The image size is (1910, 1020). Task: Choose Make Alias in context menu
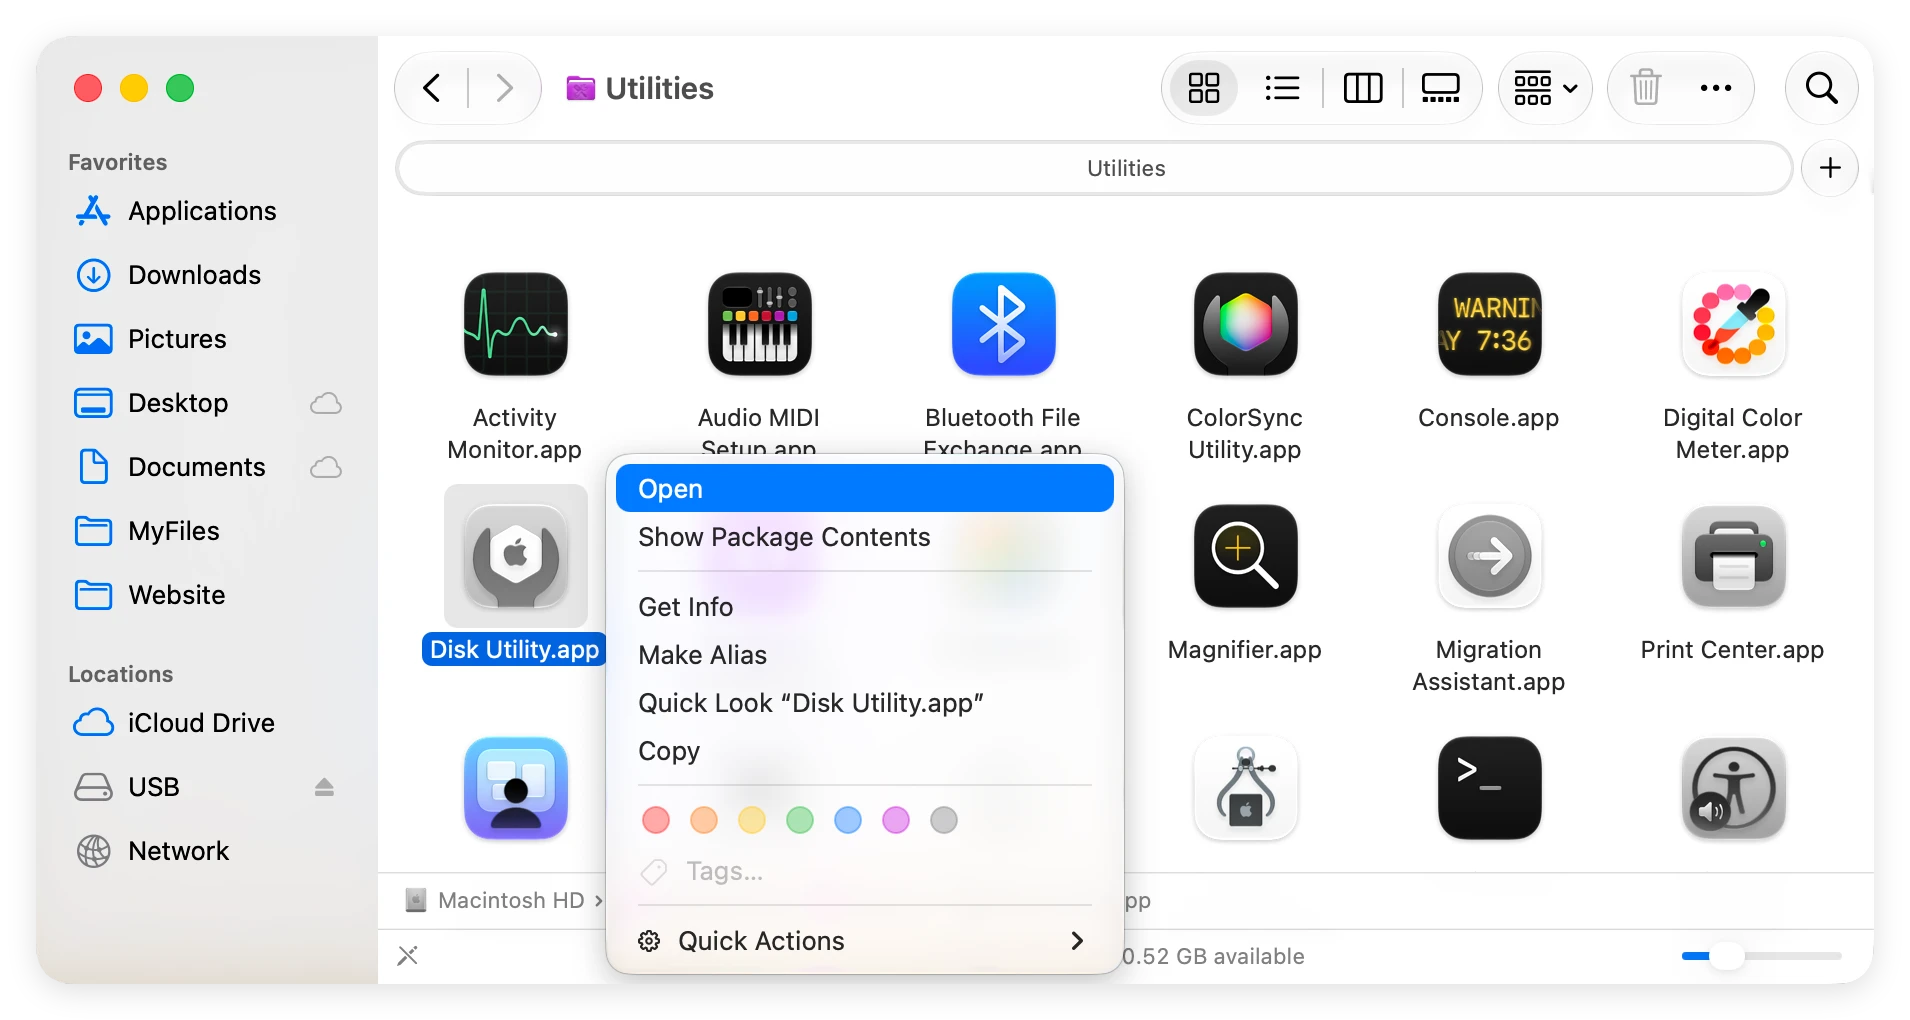[864, 655]
